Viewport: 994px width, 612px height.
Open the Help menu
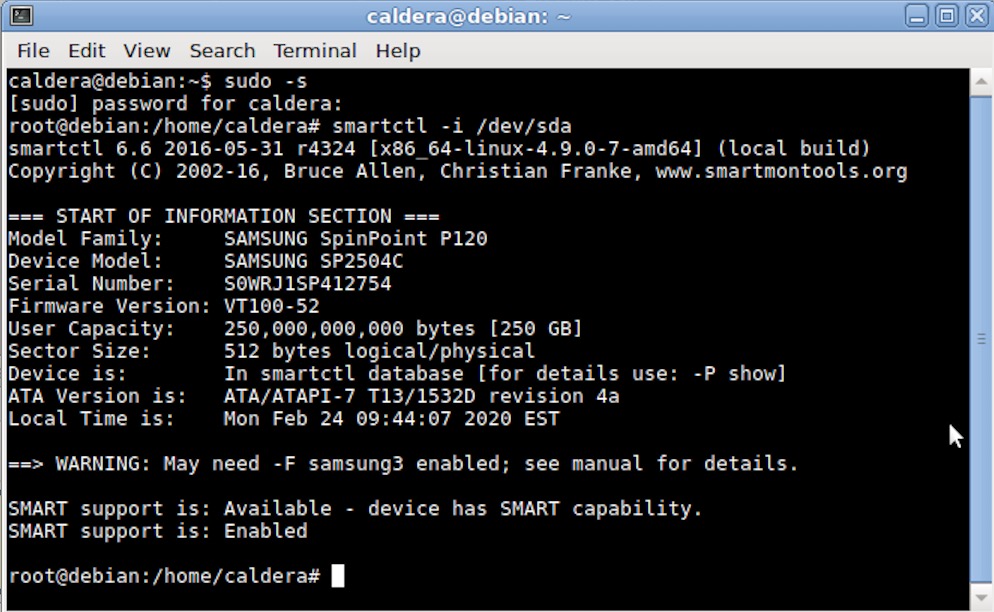[398, 51]
